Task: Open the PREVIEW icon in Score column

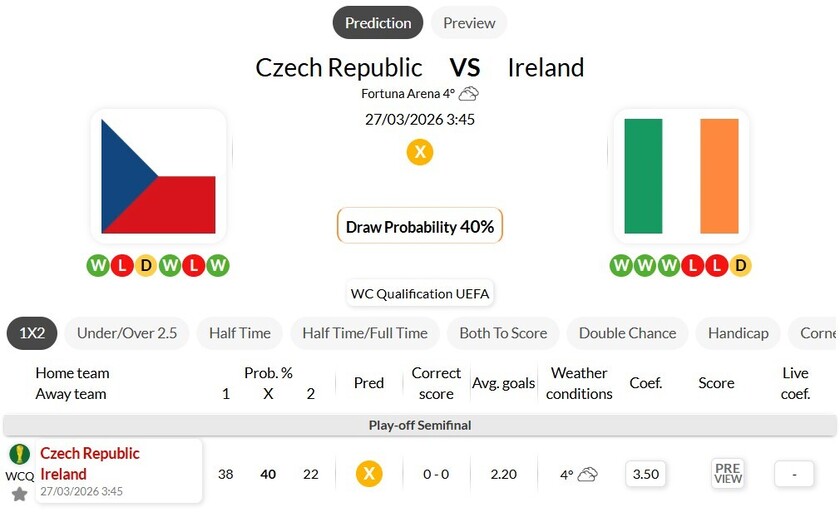Action: point(728,473)
